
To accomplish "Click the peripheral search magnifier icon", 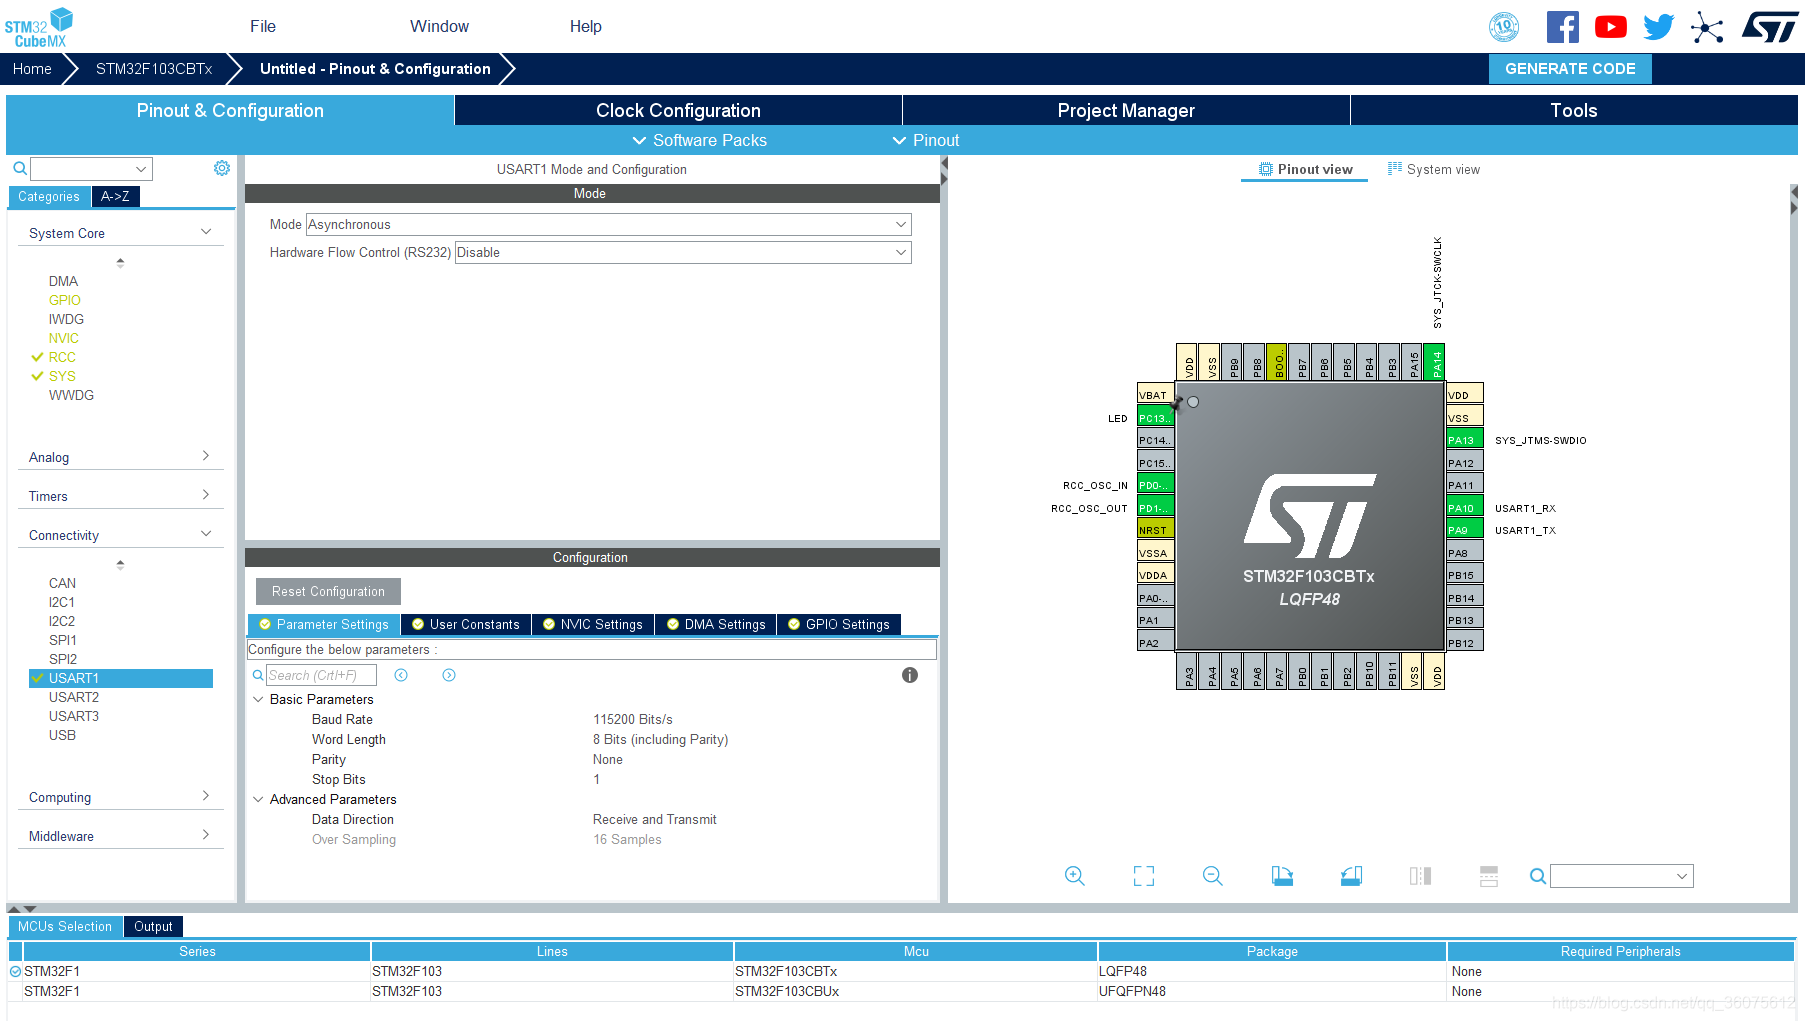I will [19, 168].
